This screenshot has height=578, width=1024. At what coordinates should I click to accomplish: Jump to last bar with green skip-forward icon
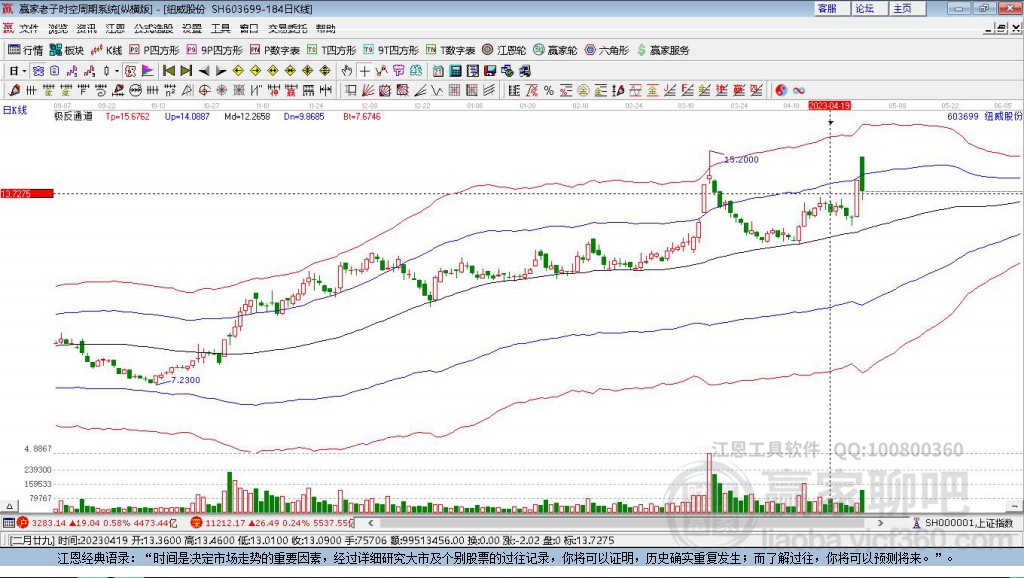[x=185, y=71]
